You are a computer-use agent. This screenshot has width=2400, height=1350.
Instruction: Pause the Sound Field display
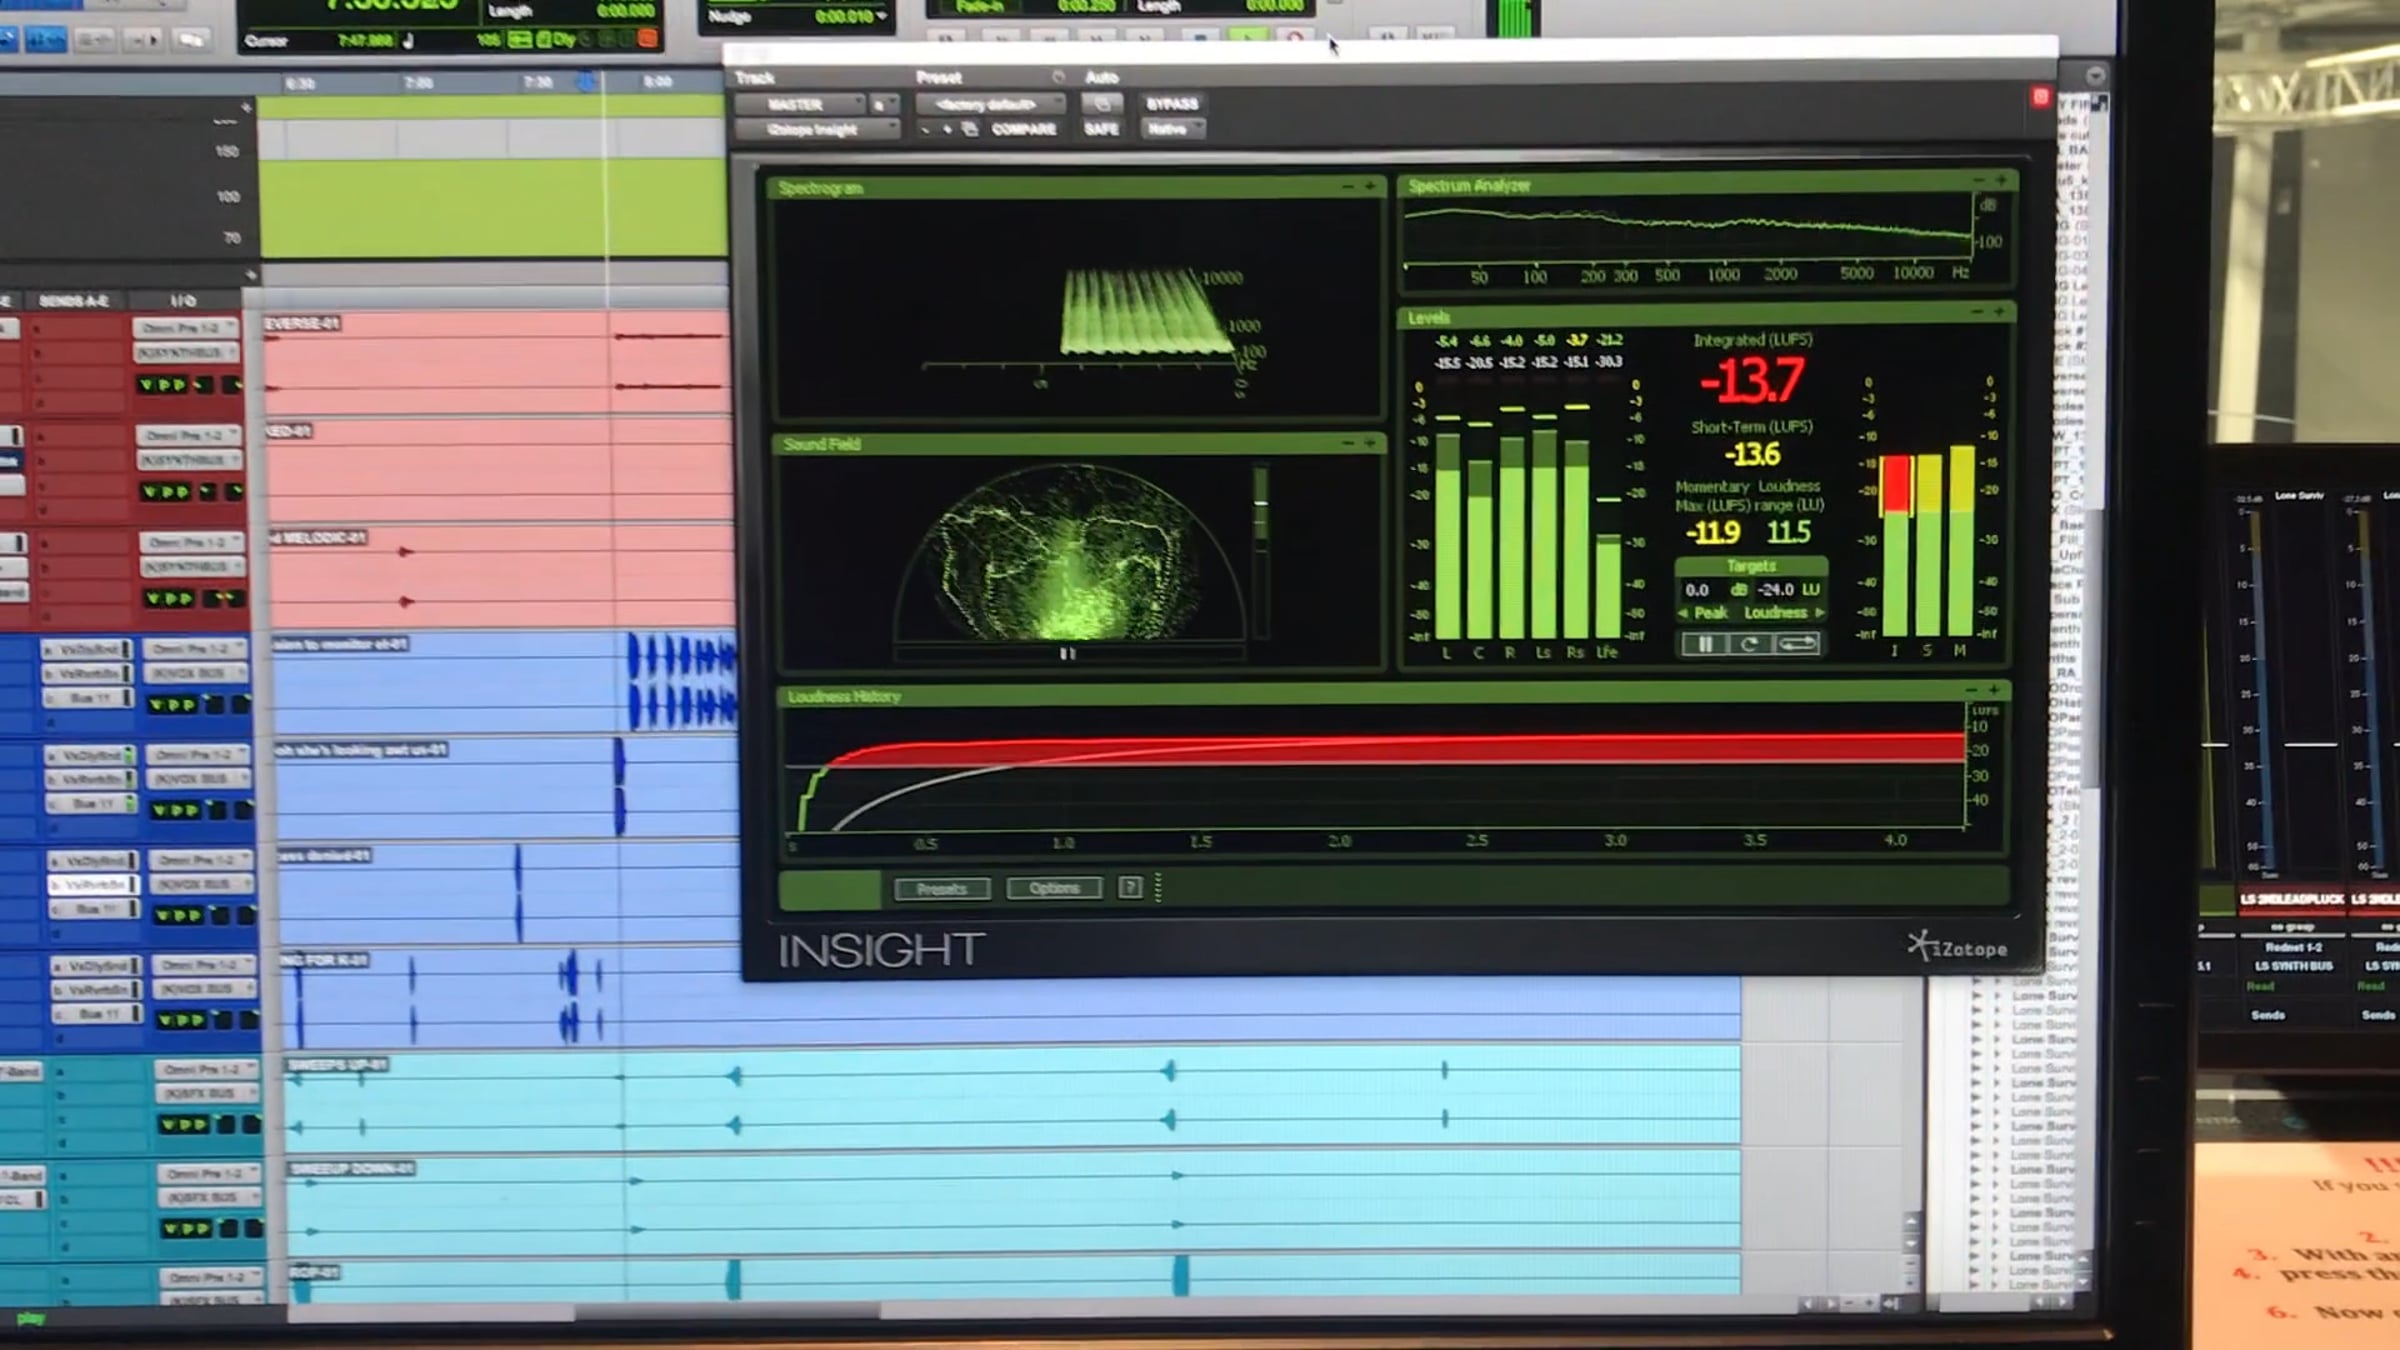click(1068, 654)
